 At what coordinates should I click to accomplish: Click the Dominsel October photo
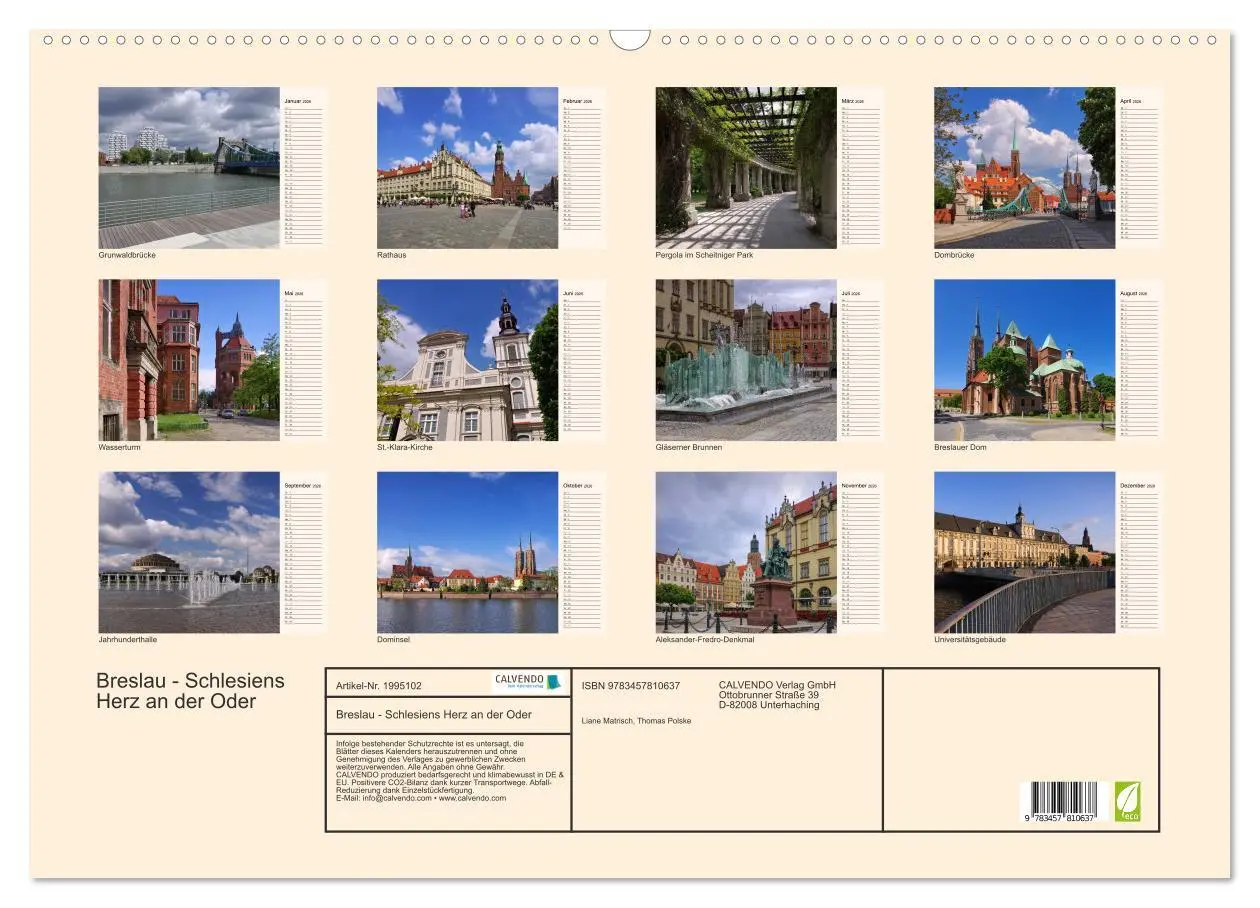coord(467,552)
